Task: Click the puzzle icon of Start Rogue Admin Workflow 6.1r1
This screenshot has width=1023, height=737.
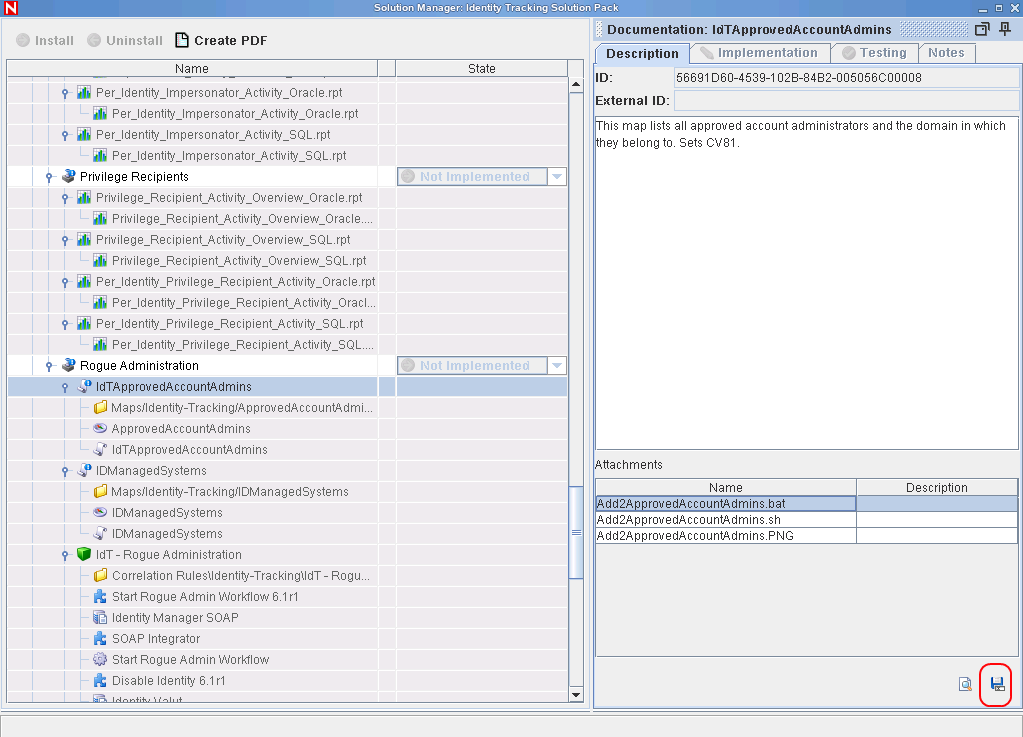Action: [100, 597]
